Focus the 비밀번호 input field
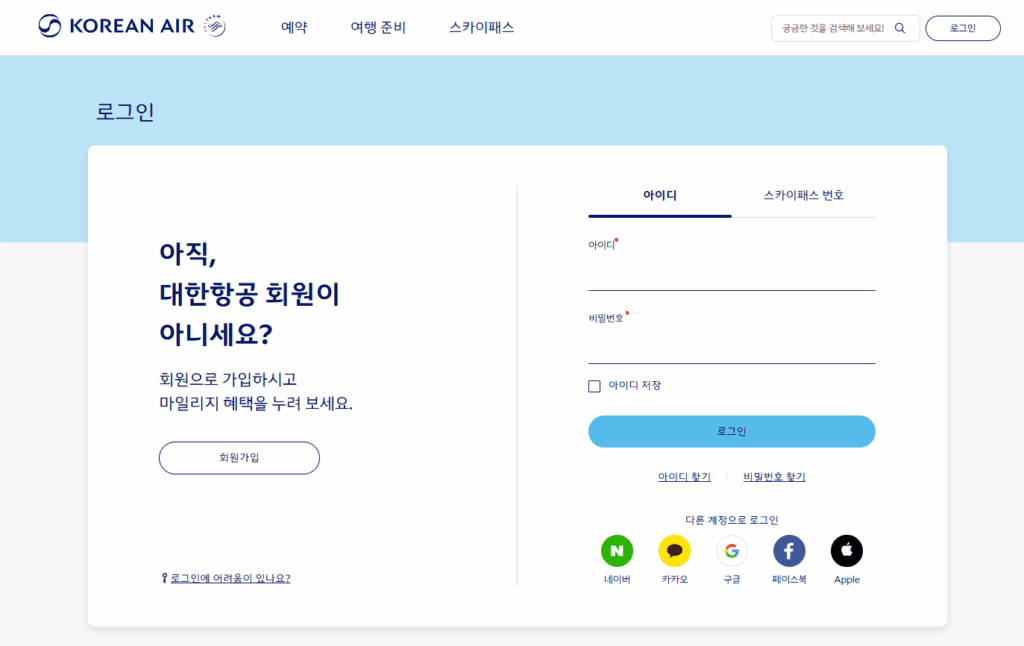 click(731, 347)
